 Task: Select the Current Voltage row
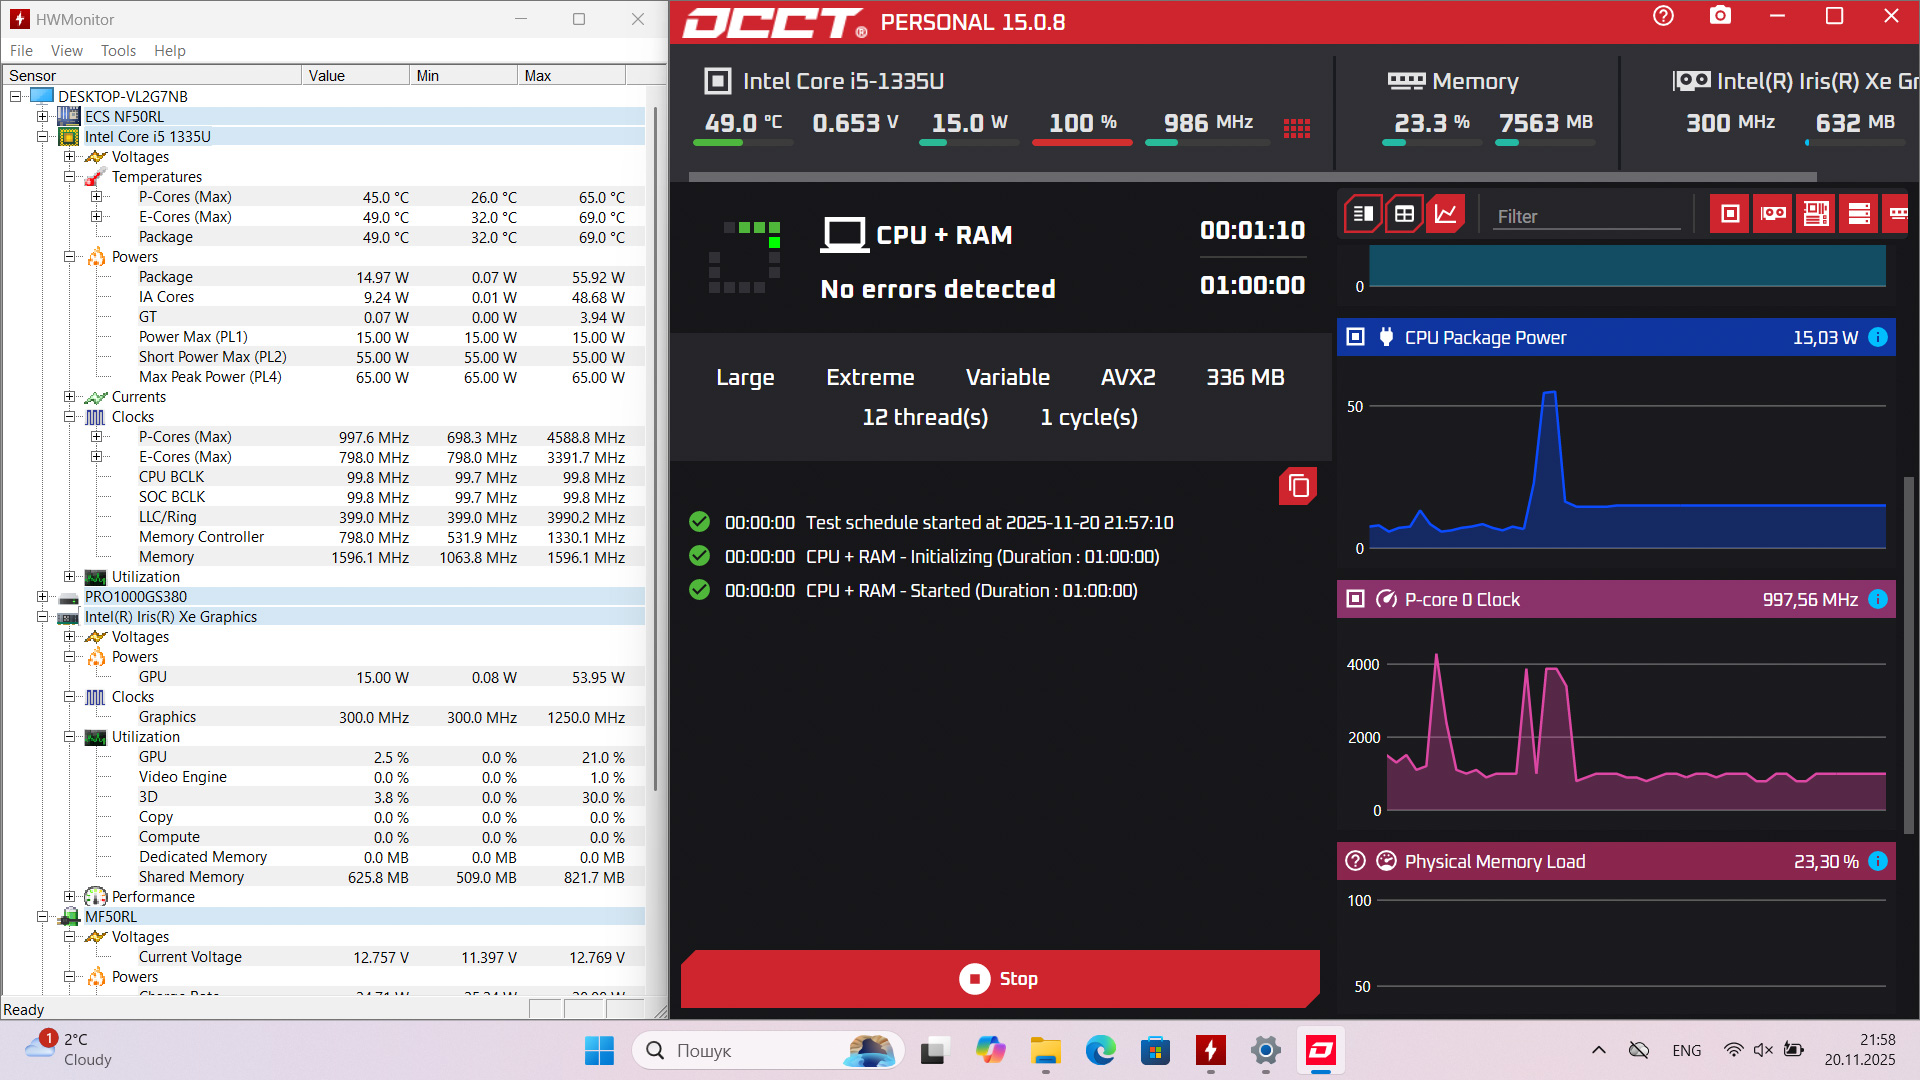pos(390,957)
